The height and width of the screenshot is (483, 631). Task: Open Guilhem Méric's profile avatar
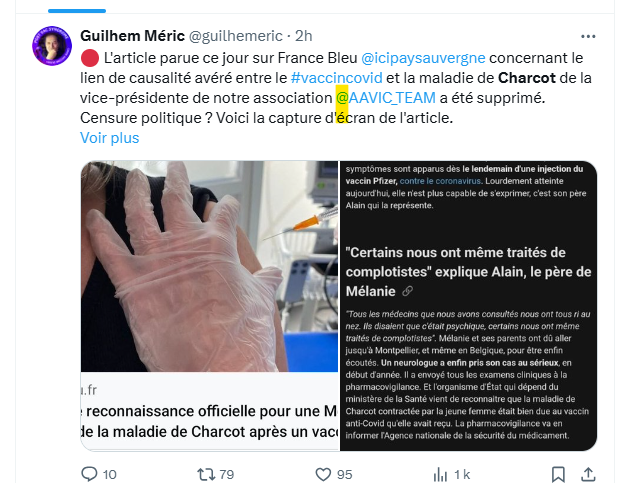[52, 46]
